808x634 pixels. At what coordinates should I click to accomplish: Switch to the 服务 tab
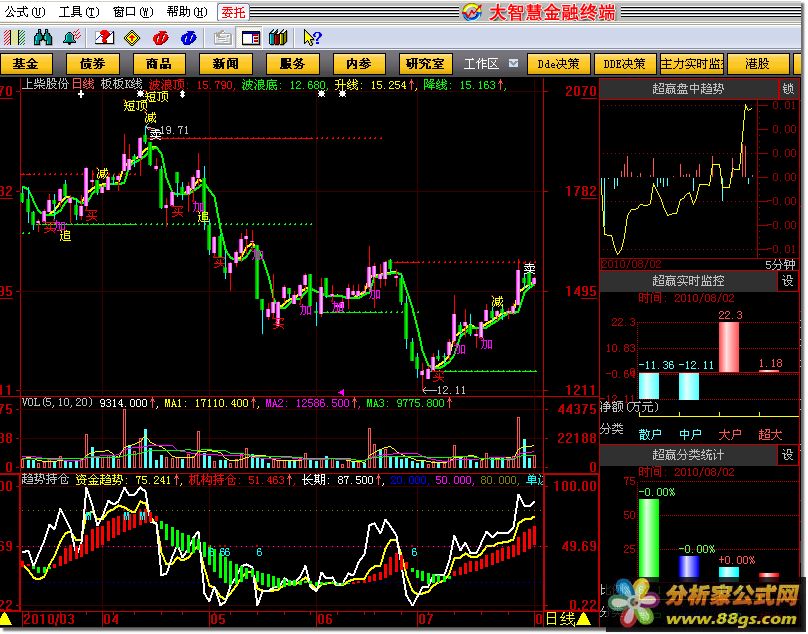click(x=292, y=64)
